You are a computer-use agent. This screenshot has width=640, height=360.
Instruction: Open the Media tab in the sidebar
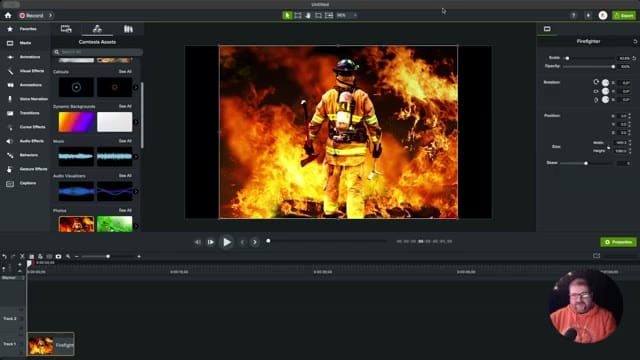coord(25,43)
